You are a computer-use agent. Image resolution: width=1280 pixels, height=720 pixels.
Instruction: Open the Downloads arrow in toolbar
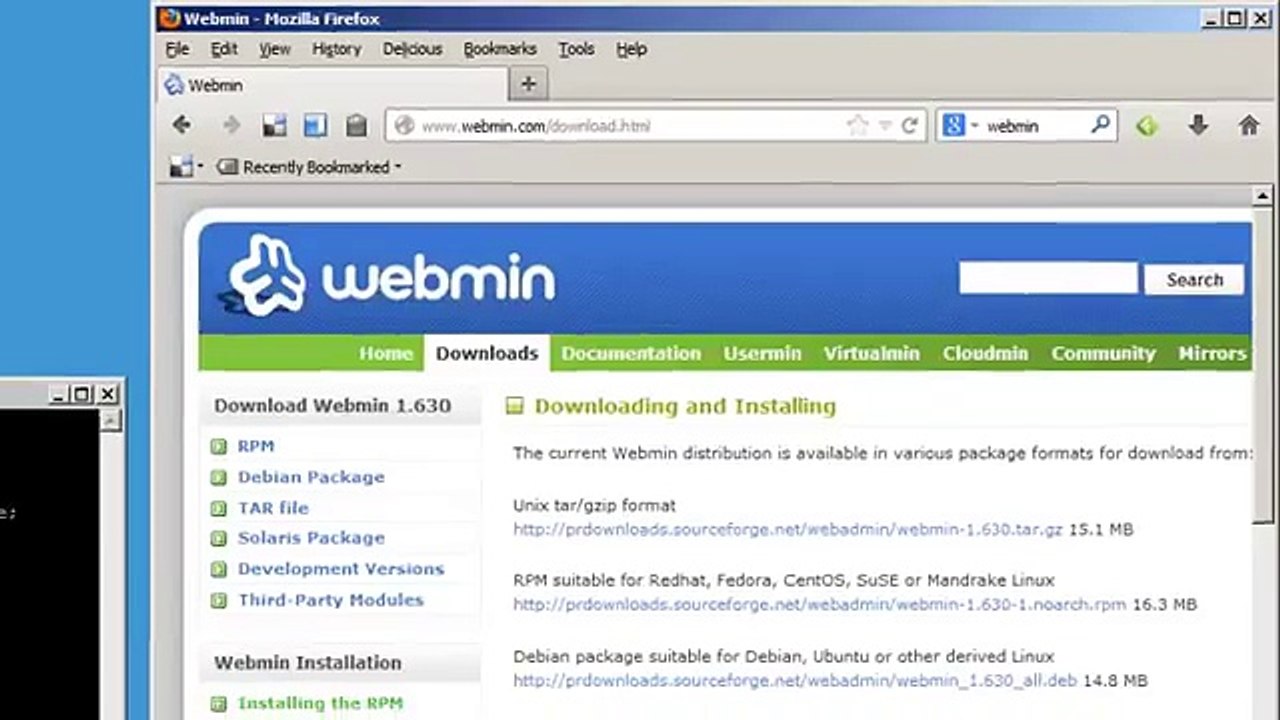1198,125
